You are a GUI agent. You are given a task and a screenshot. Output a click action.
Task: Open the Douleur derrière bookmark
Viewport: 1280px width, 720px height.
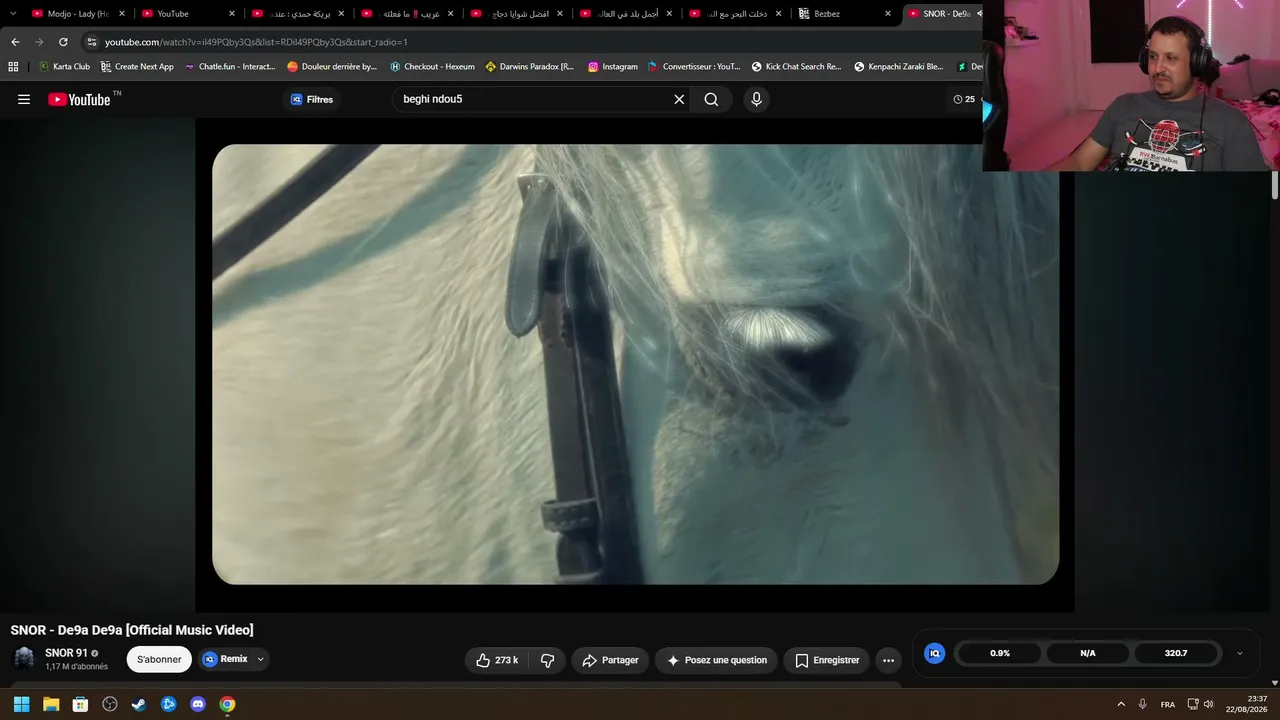[x=332, y=67]
